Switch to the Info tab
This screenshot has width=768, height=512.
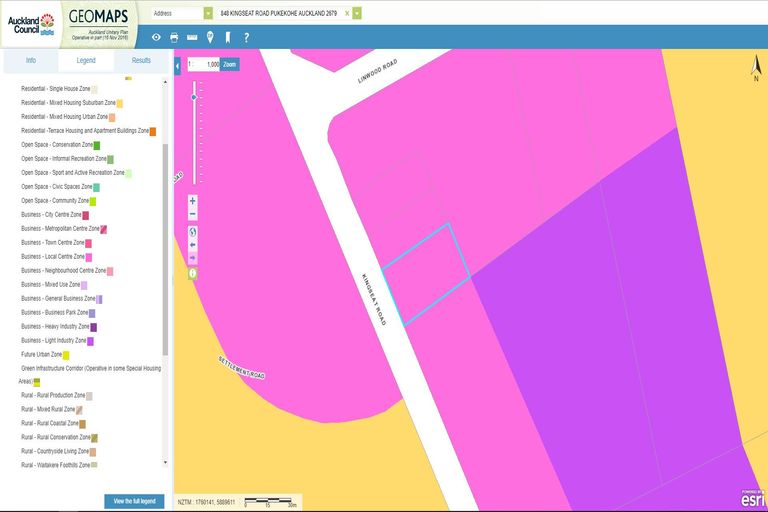tap(31, 61)
